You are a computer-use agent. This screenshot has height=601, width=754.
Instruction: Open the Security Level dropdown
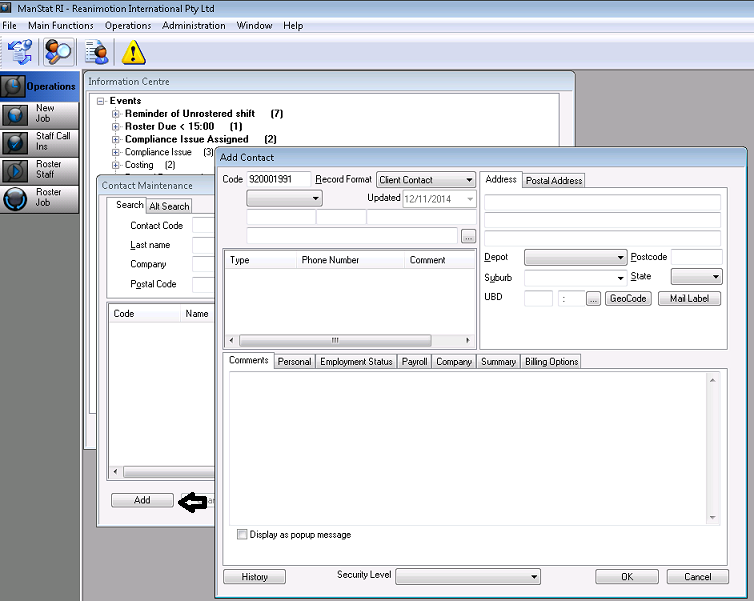468,577
